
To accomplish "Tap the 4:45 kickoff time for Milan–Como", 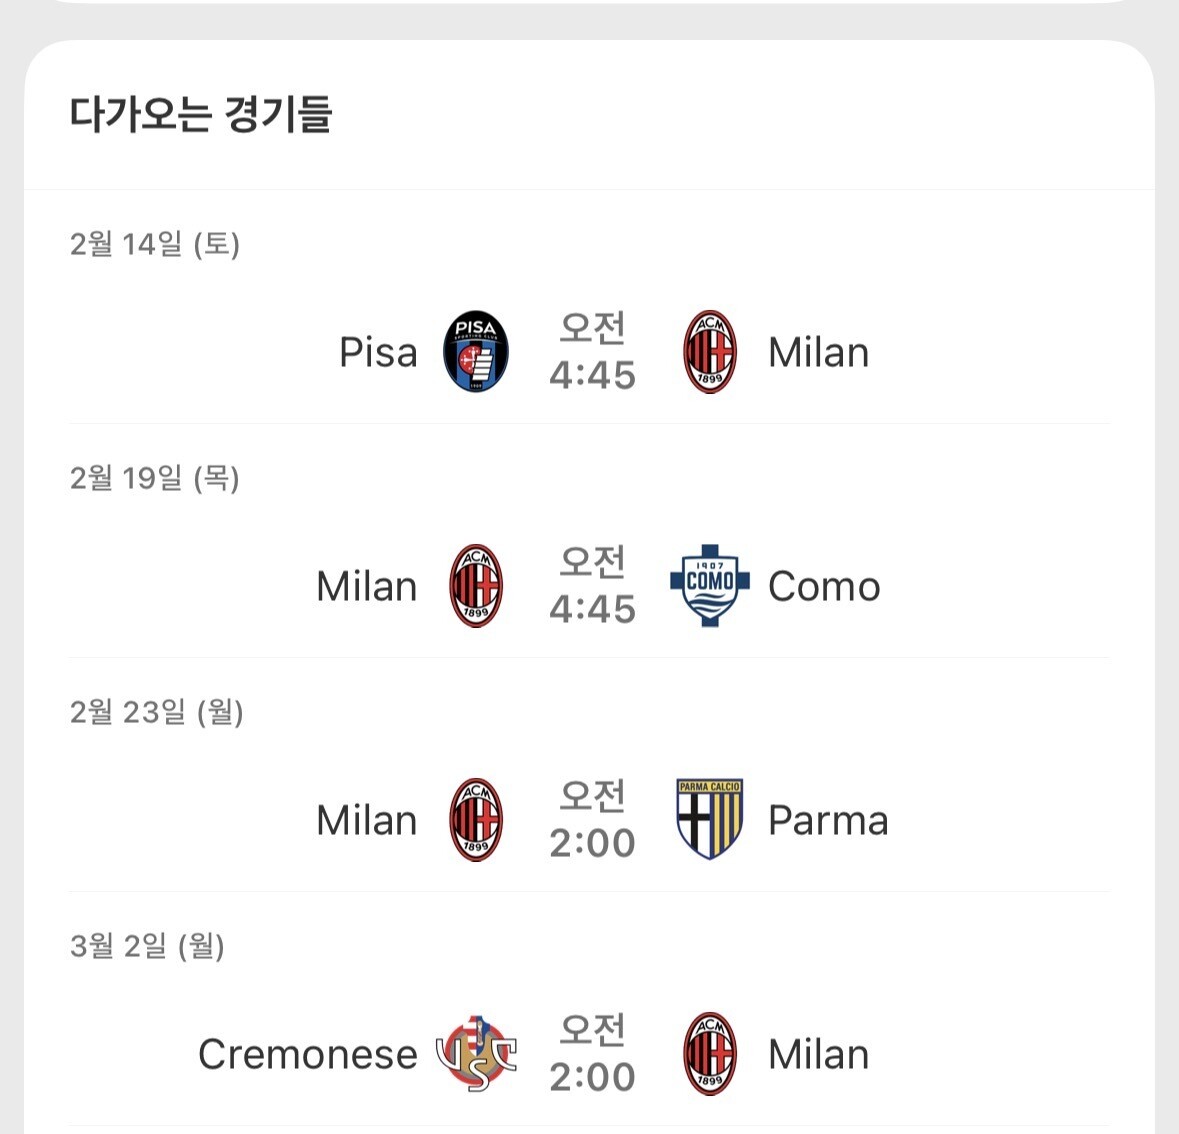I will coord(592,608).
